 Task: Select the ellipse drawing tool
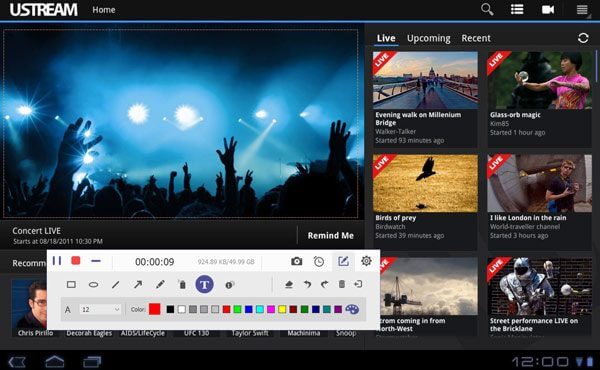[x=93, y=285]
